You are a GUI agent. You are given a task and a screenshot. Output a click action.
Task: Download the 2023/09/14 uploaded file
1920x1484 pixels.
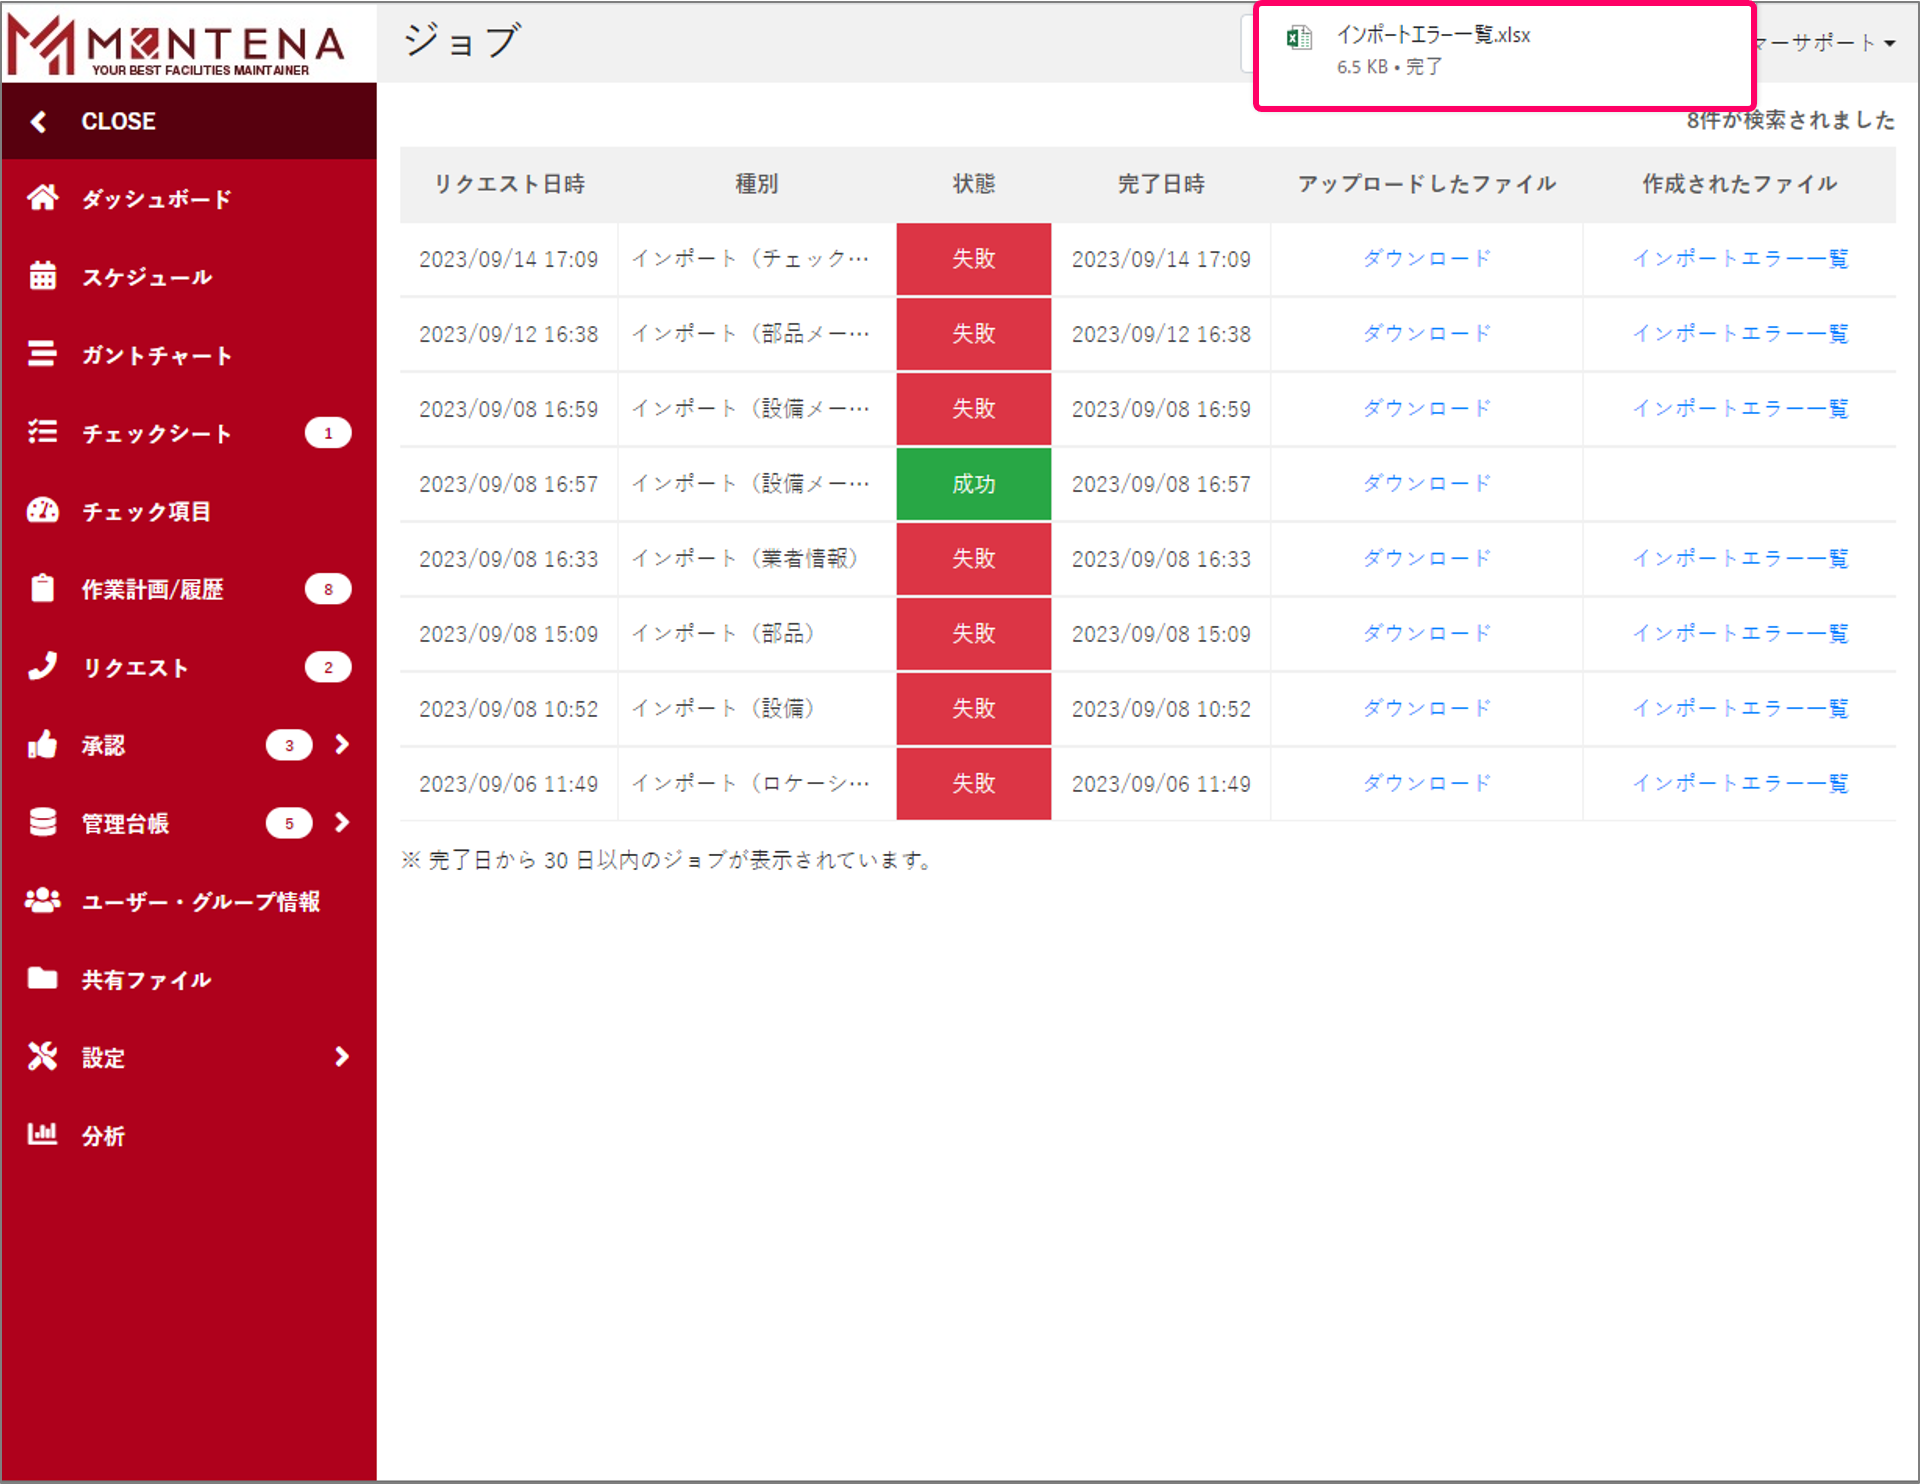coord(1425,258)
